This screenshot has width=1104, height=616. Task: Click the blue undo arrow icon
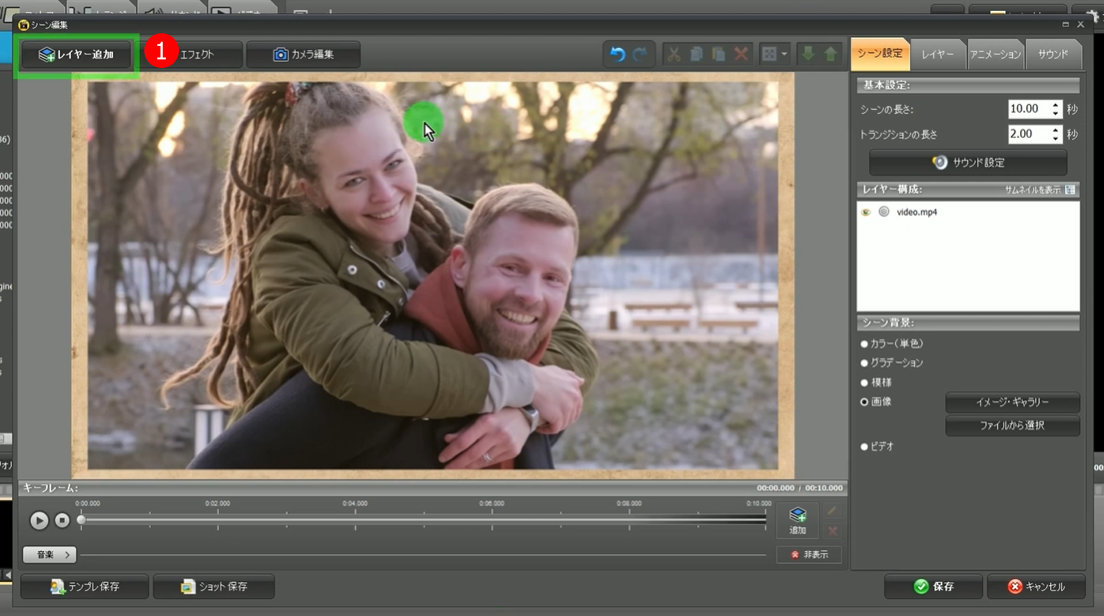pyautogui.click(x=617, y=54)
